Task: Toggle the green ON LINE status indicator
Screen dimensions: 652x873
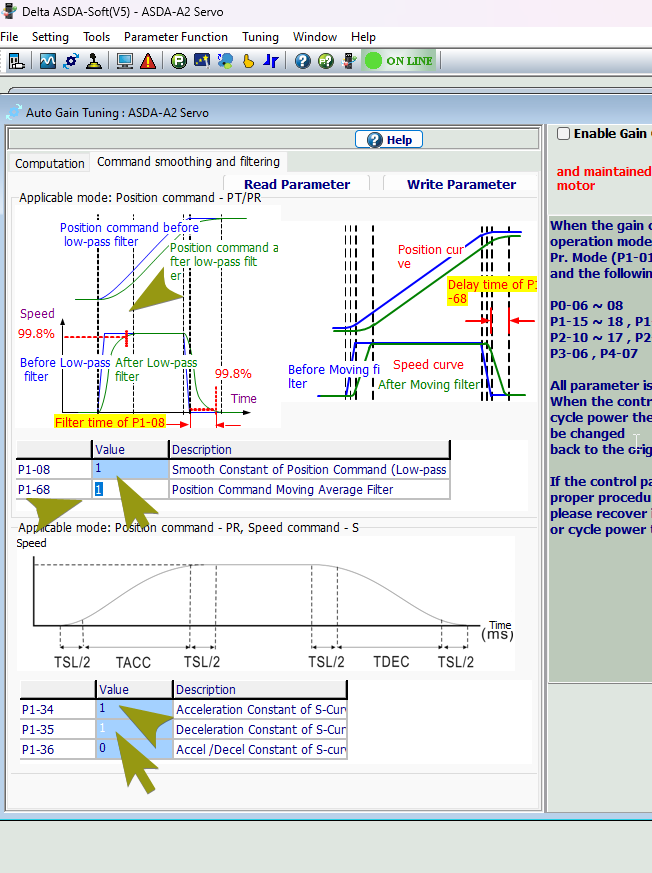Action: (399, 61)
